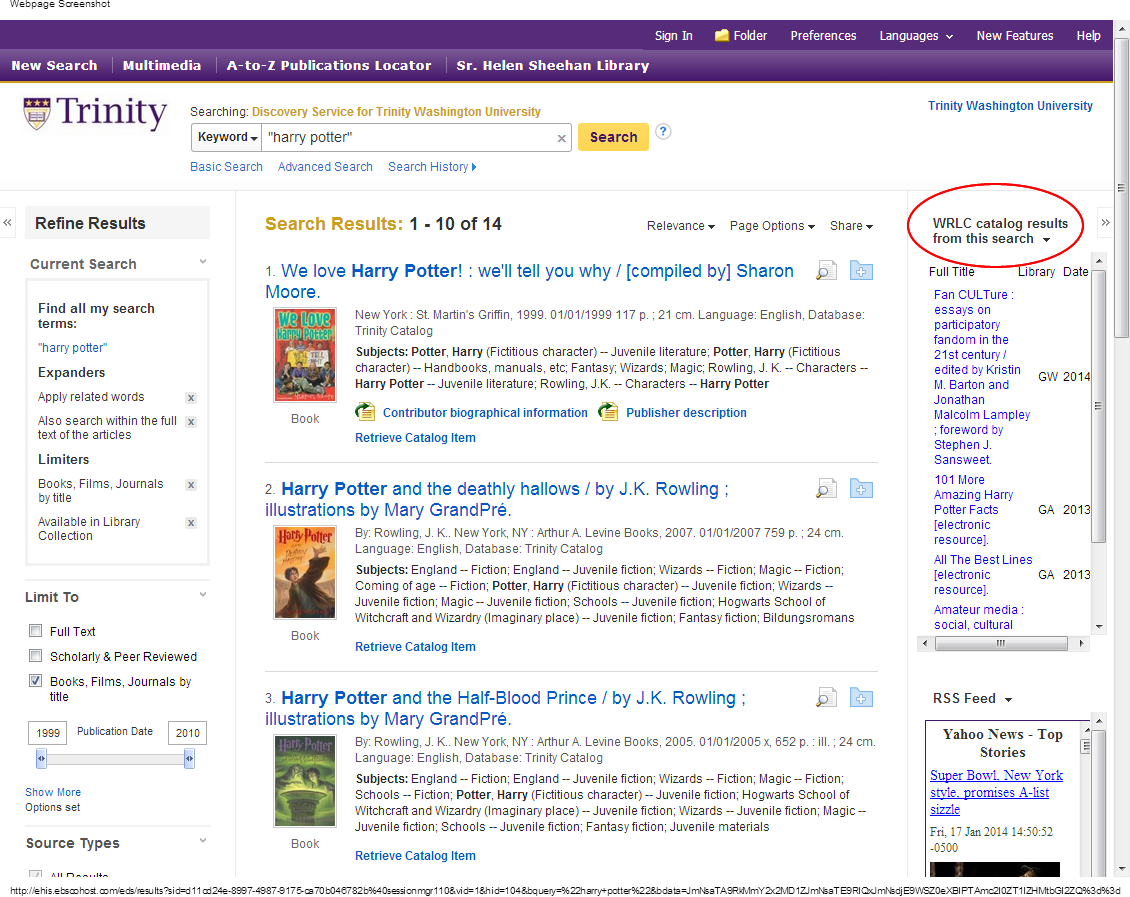
Task: Open preview icon for Half-Blood Prince result
Action: pyautogui.click(x=826, y=698)
